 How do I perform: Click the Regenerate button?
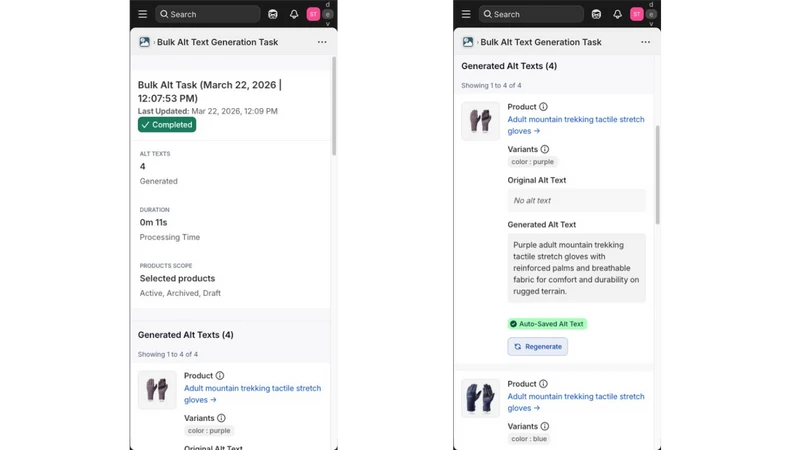[538, 346]
